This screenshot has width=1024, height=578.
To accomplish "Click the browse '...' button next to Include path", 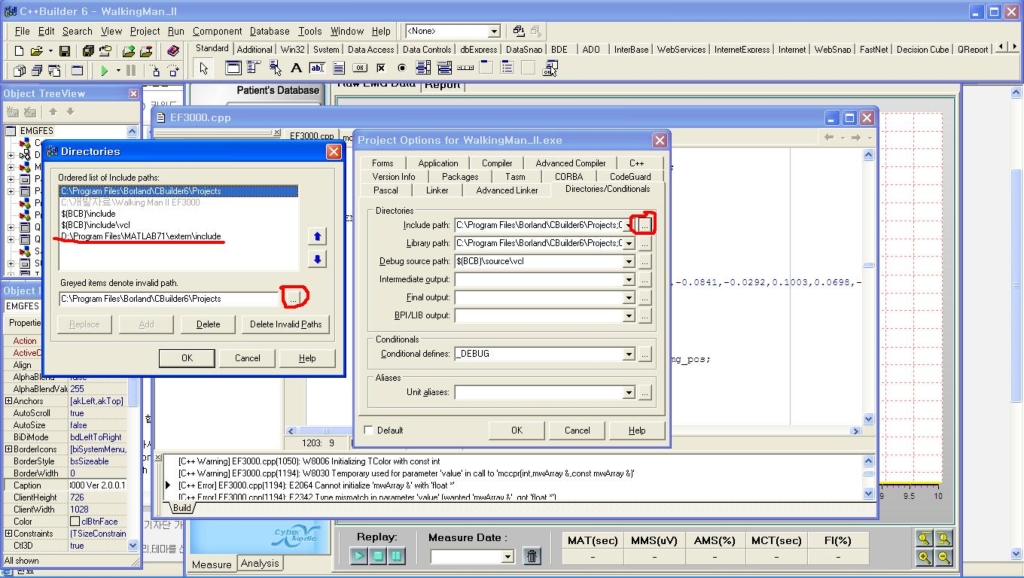I will click(645, 225).
